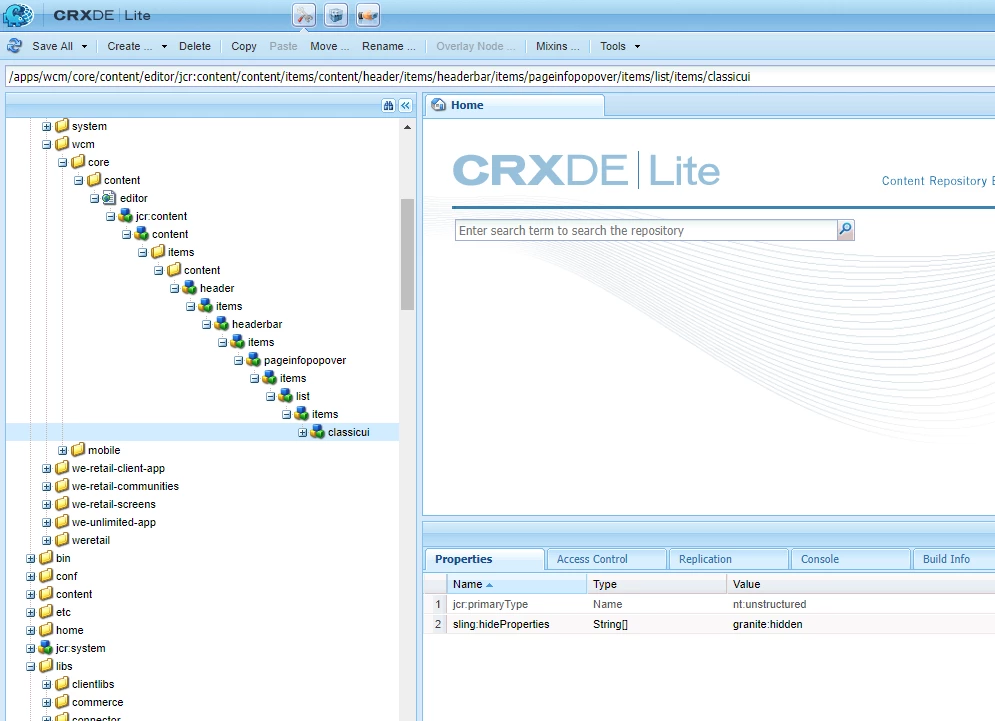This screenshot has height=721, width=995.
Task: Click the jcr:content node icon
Action: pyautogui.click(x=125, y=216)
